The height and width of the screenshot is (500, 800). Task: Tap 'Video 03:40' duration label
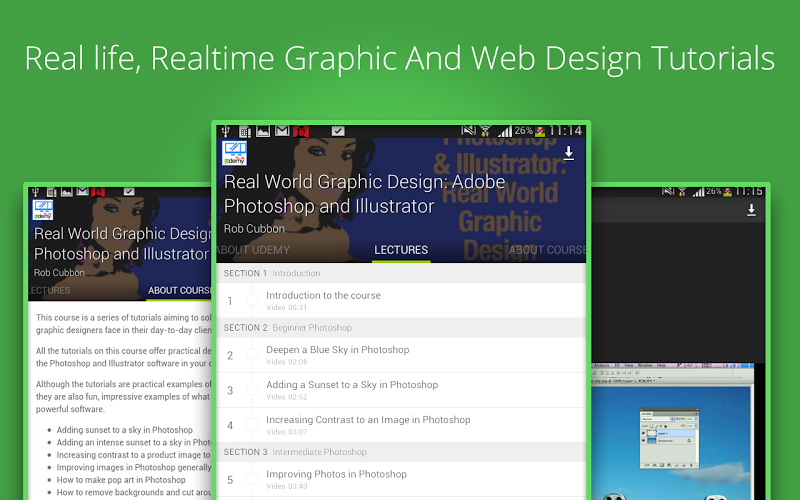[x=286, y=486]
